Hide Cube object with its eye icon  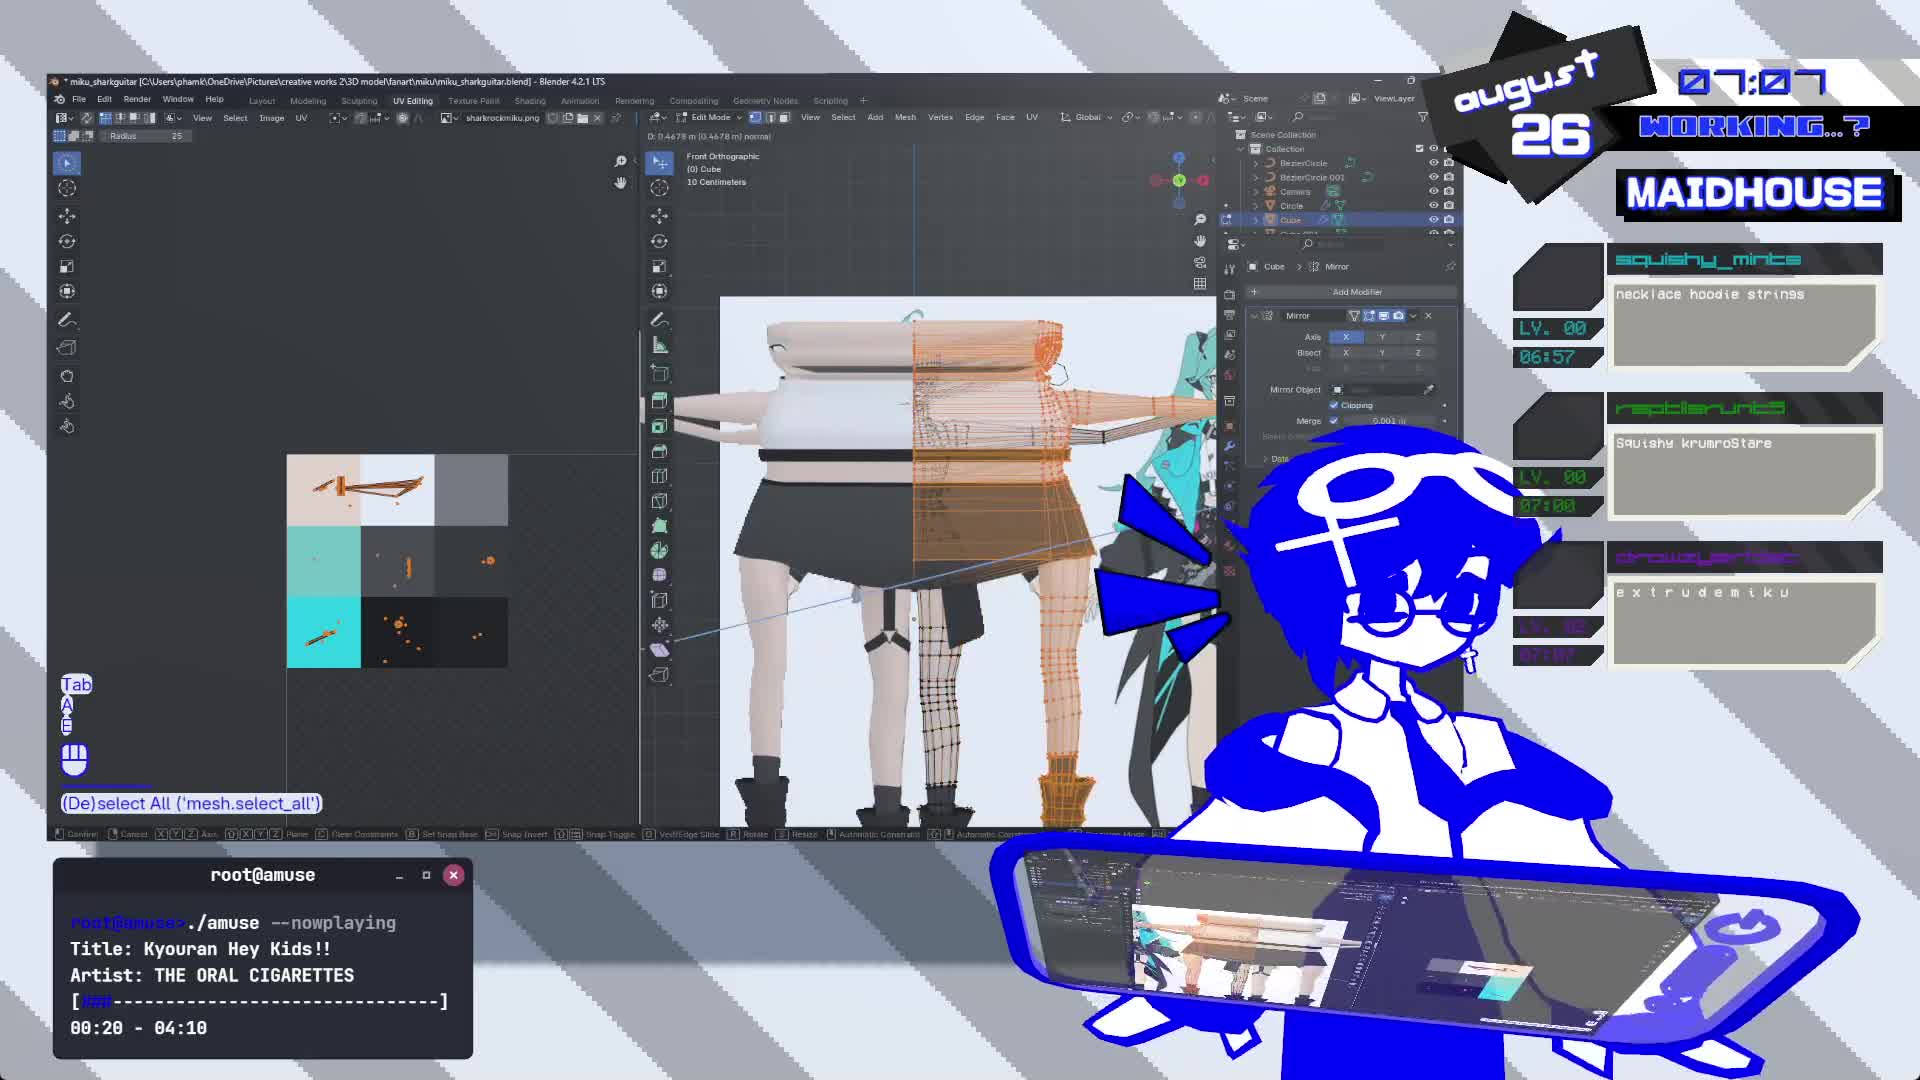1433,219
